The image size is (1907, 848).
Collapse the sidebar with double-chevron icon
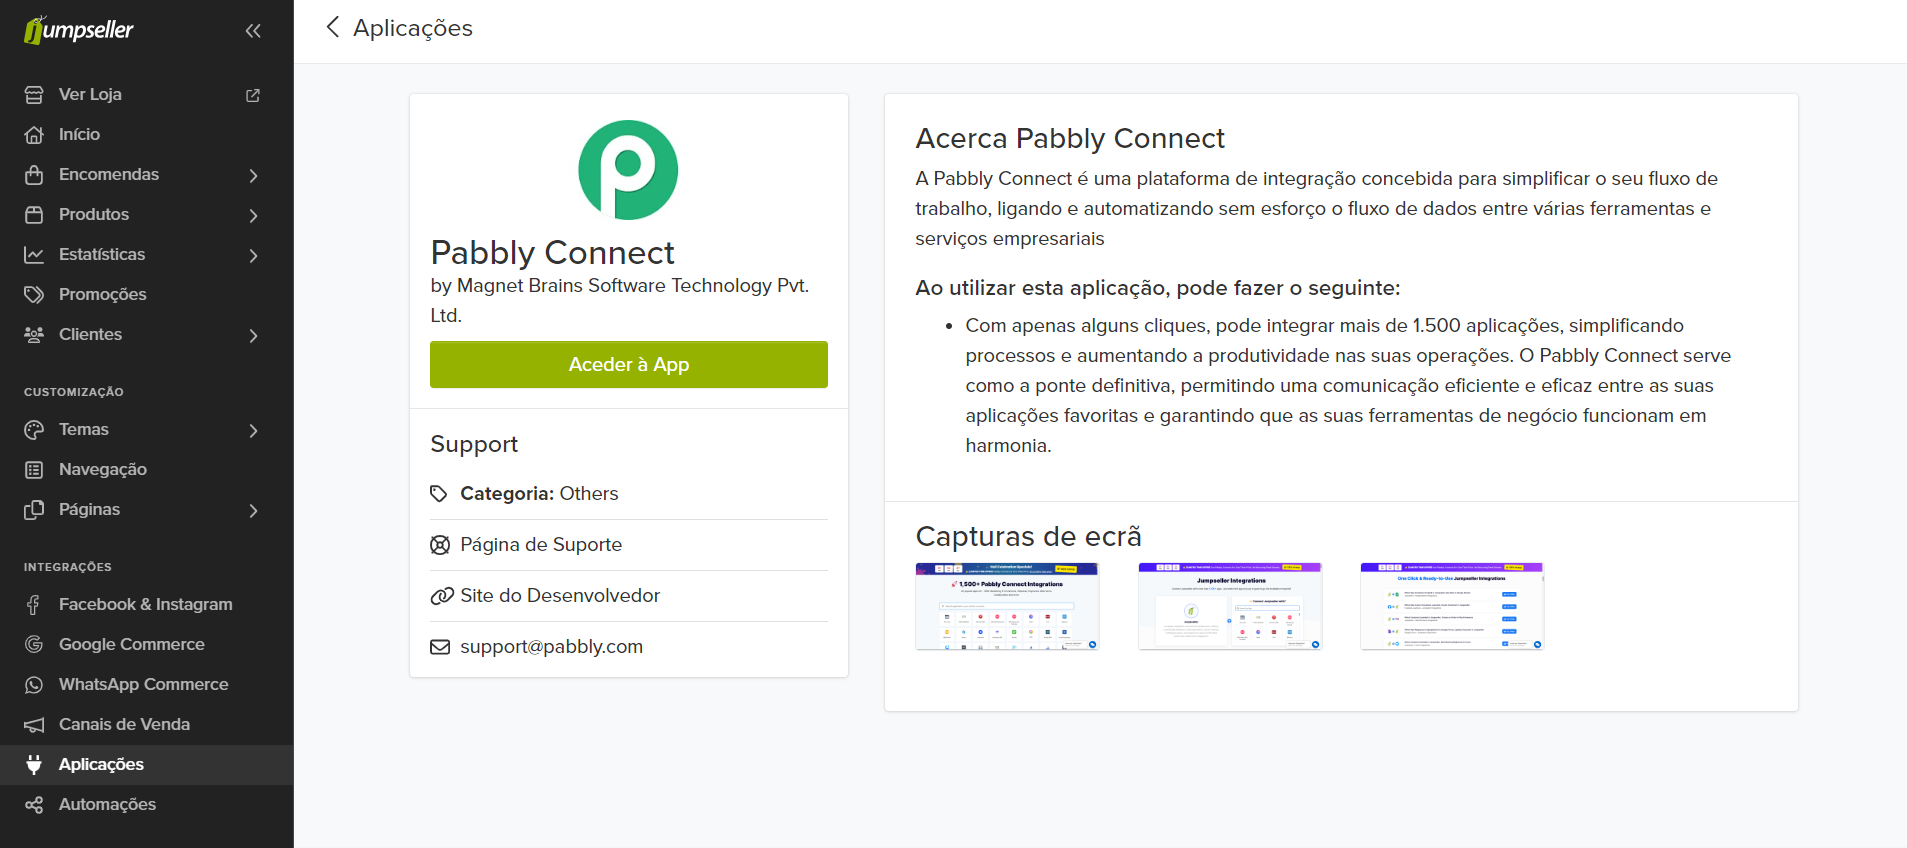253,31
